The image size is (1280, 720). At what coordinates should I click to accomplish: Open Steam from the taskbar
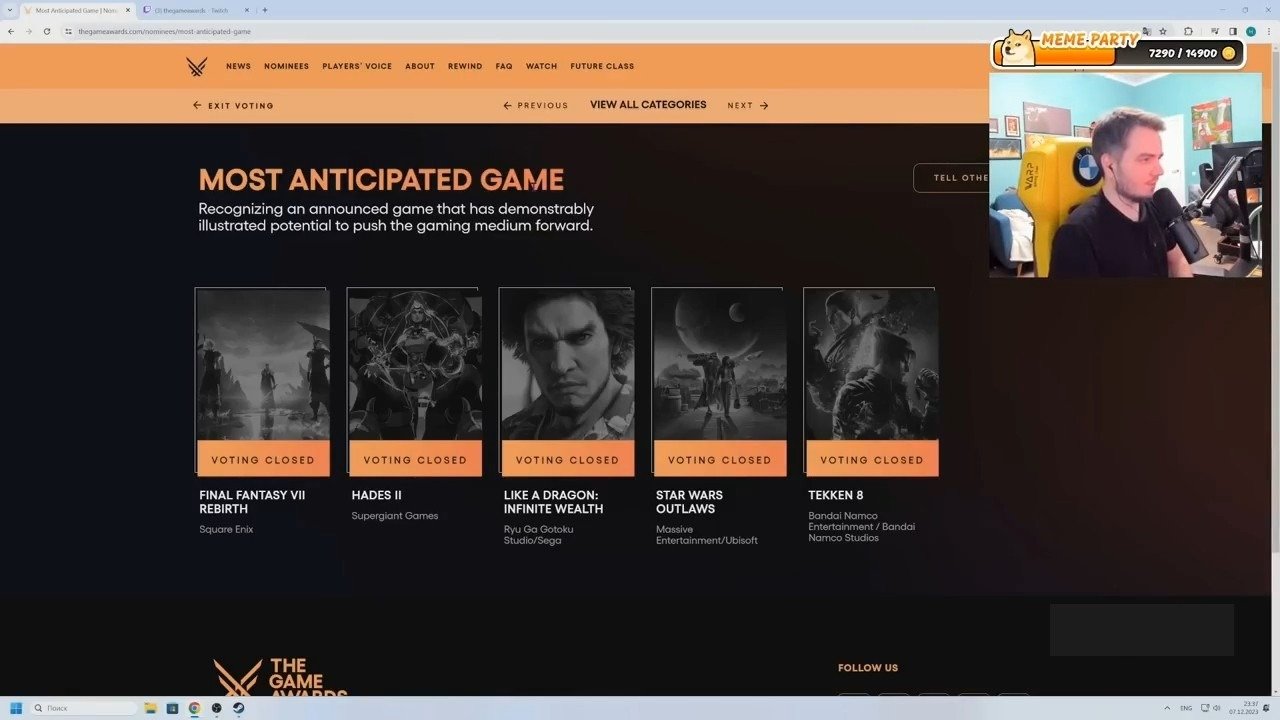pos(238,708)
